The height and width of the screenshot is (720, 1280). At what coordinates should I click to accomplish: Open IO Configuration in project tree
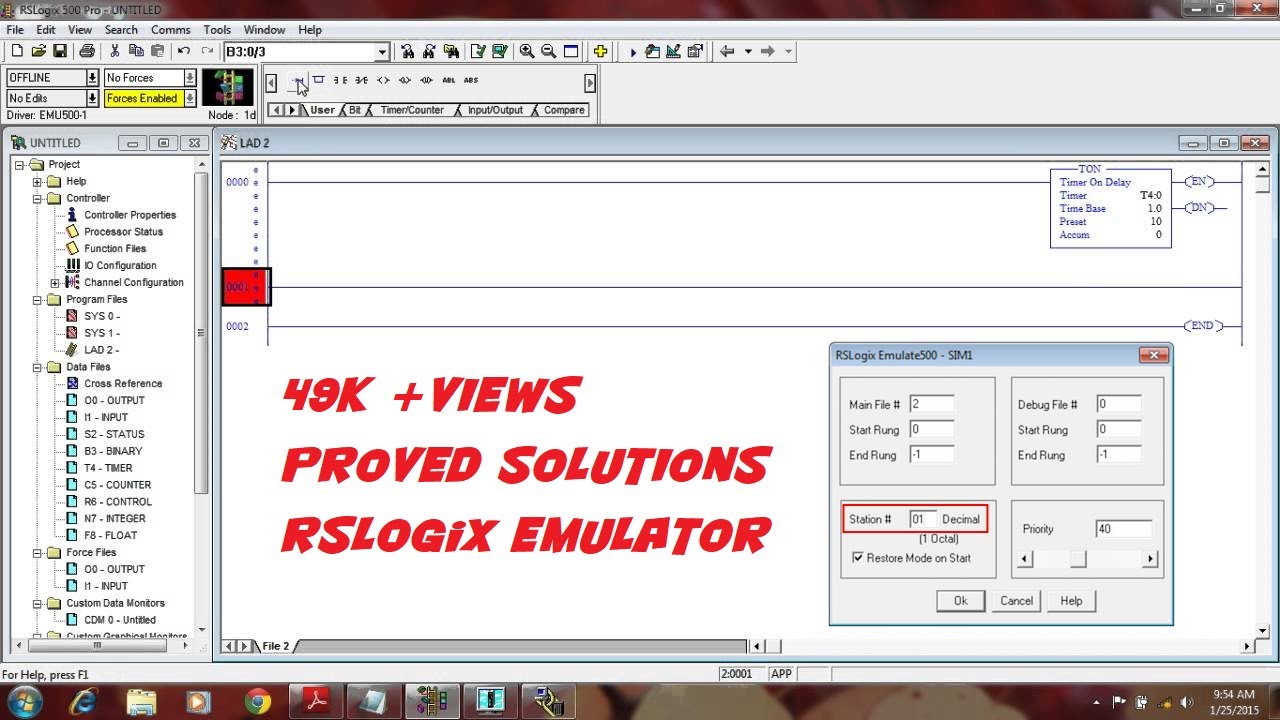[x=120, y=265]
